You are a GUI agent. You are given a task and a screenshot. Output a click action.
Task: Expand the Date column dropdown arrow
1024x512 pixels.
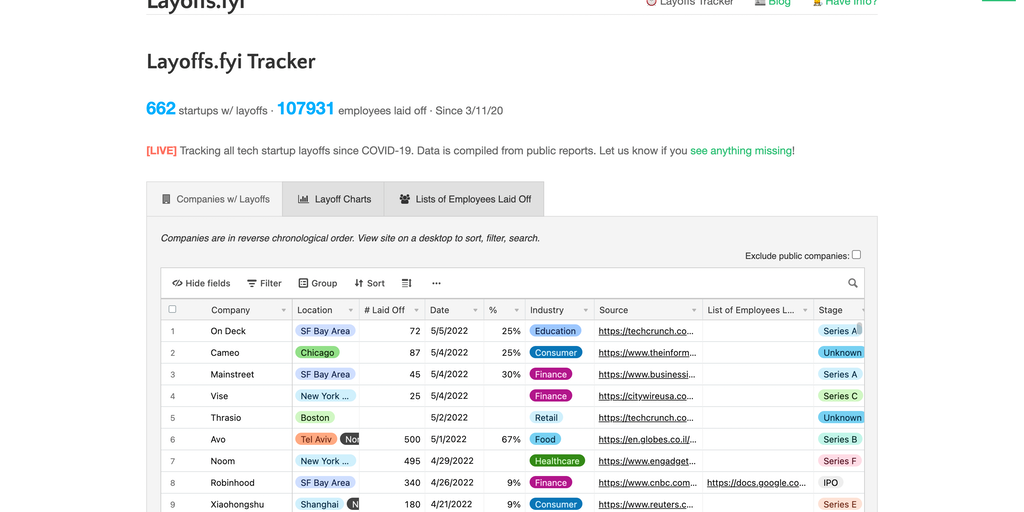(475, 310)
